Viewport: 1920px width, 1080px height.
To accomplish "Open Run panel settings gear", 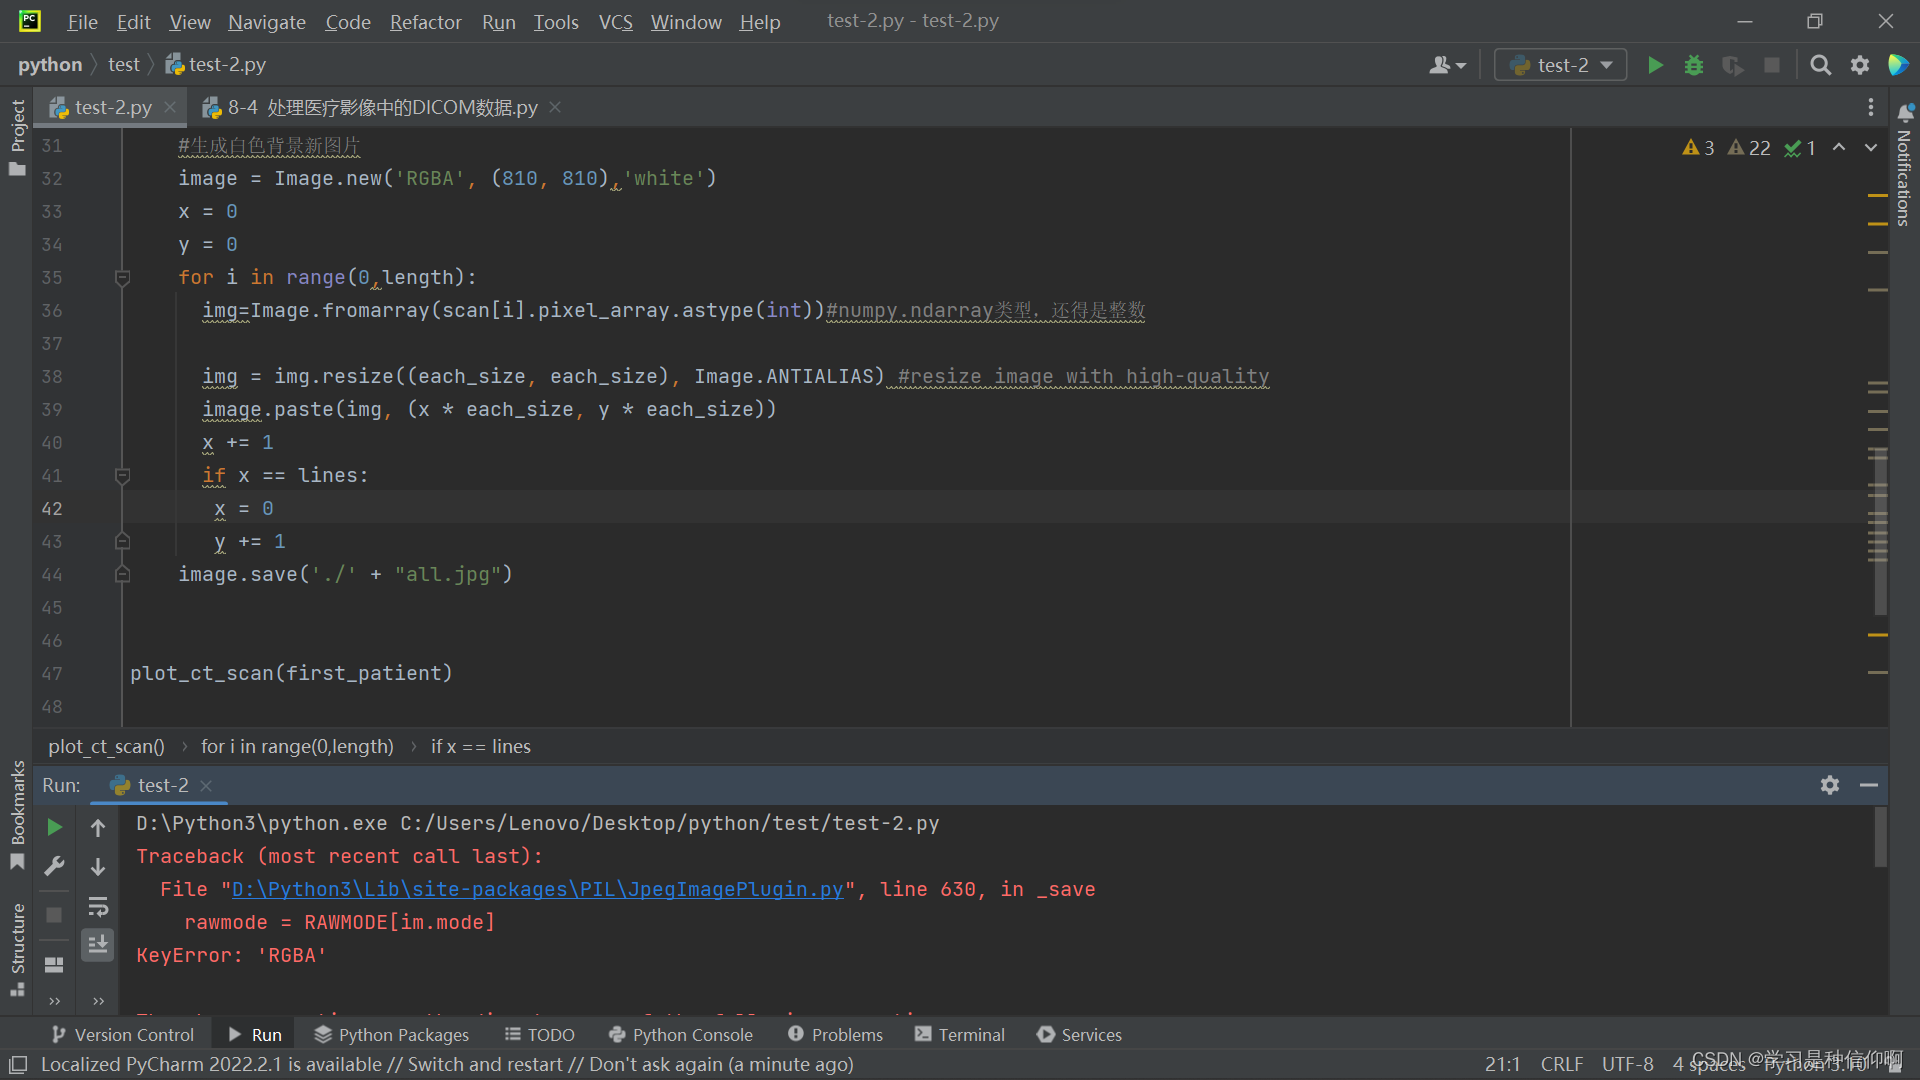I will 1829,785.
